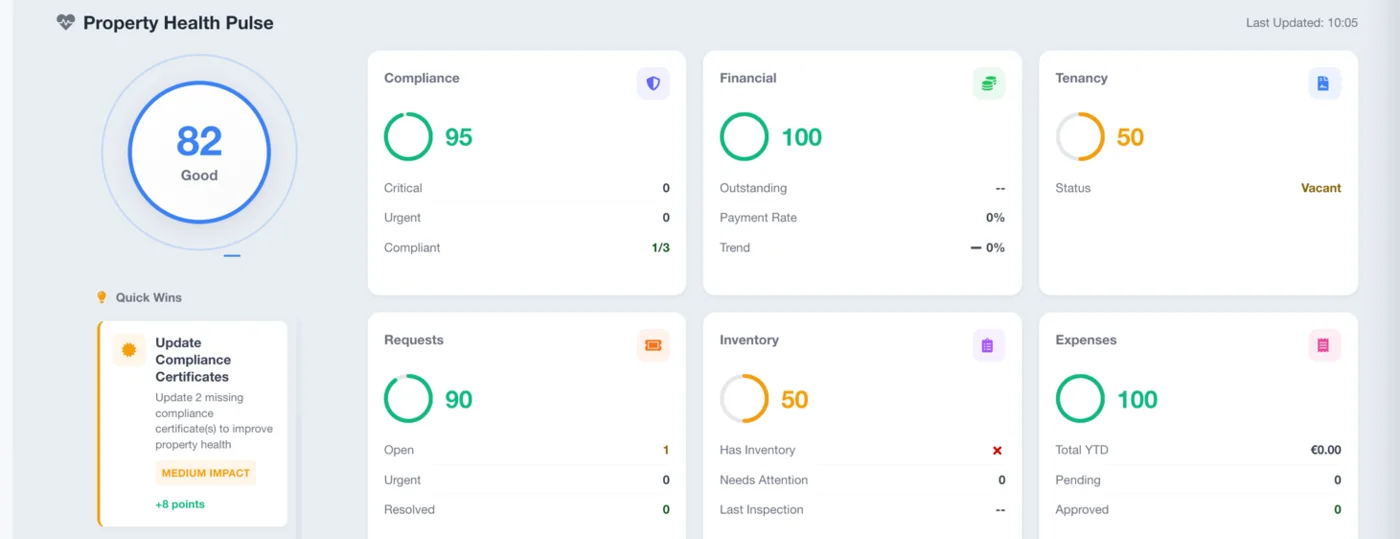Click the Total YTD €0.00 value
The width and height of the screenshot is (1400, 539).
coord(1326,450)
